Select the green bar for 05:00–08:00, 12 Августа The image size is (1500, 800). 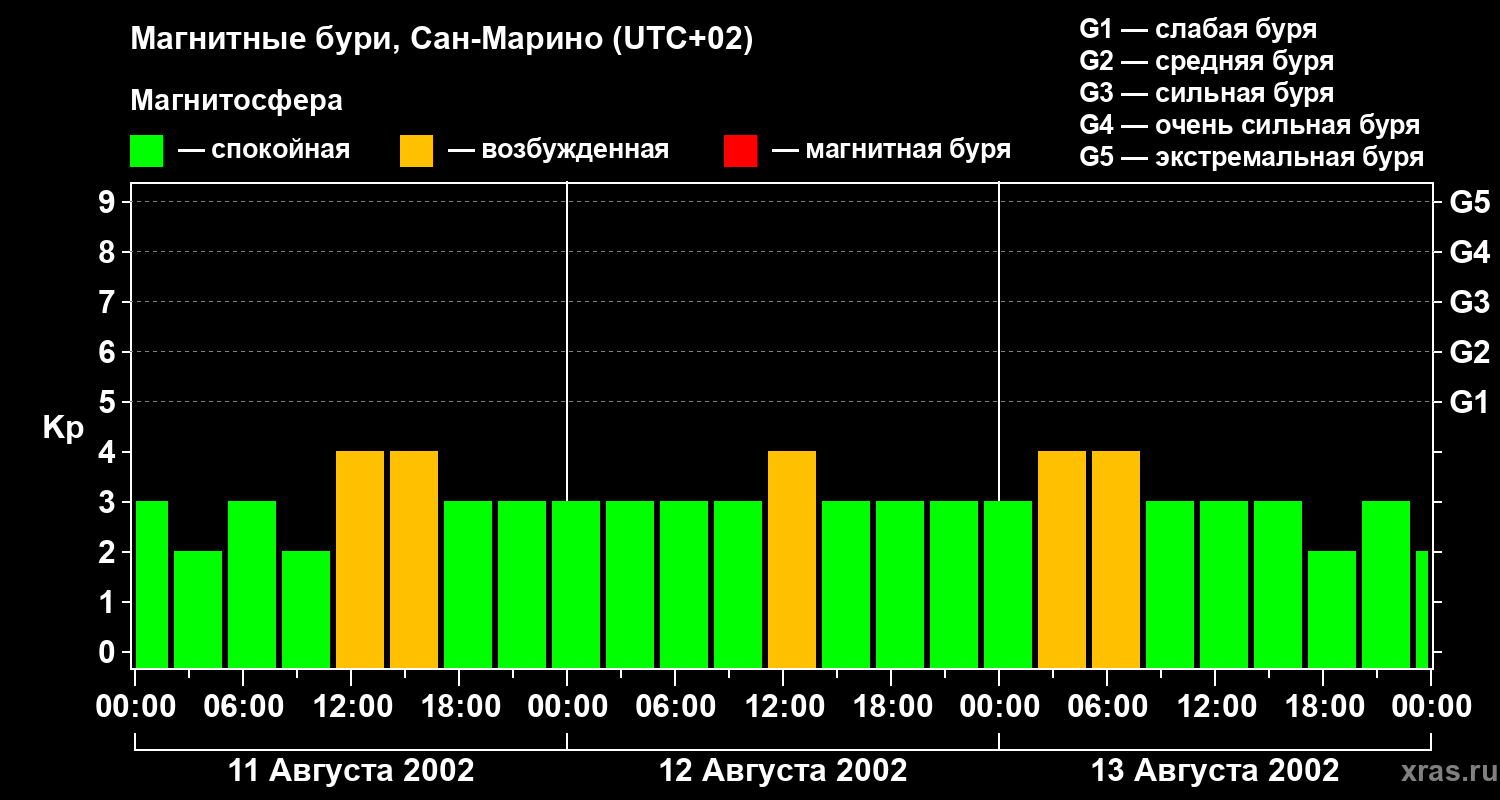[684, 584]
